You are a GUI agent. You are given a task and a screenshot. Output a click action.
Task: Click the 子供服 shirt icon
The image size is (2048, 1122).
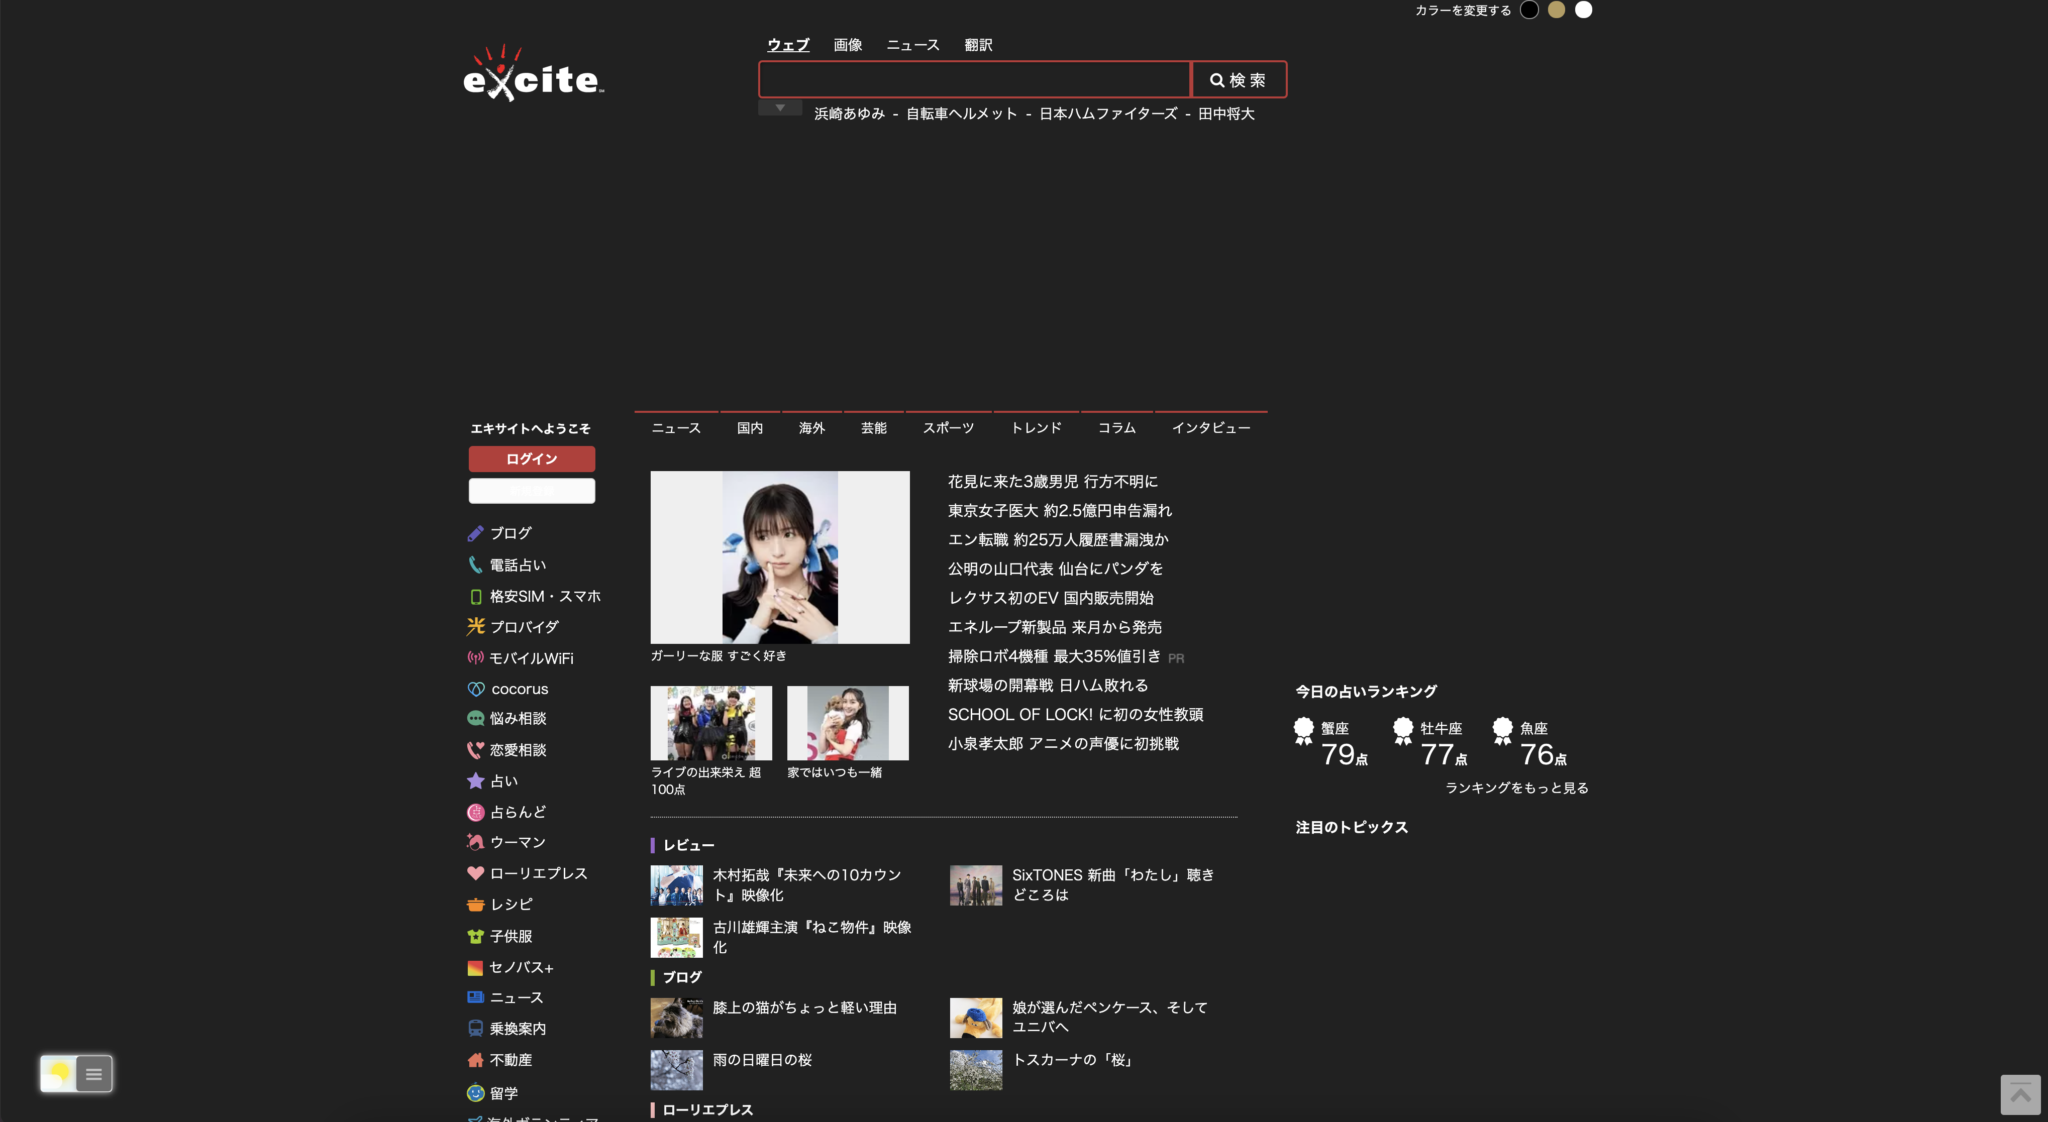(476, 936)
